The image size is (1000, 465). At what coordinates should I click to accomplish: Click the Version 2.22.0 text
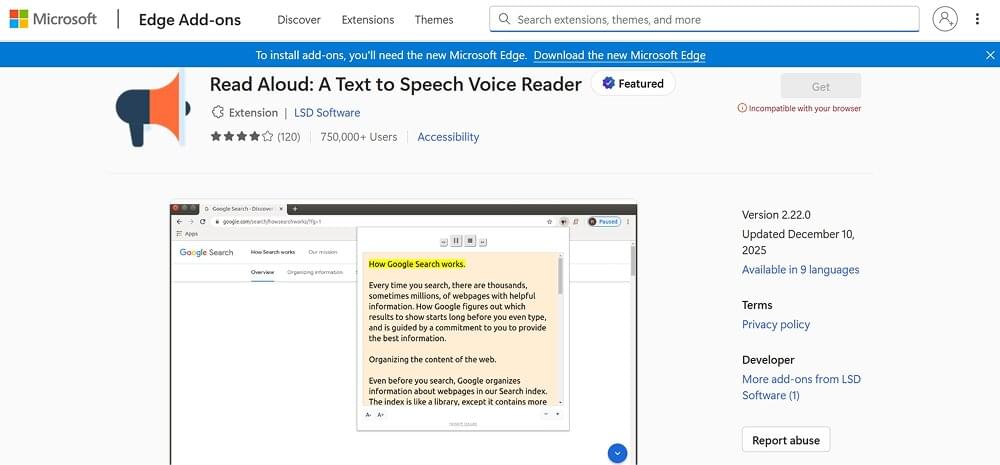click(776, 215)
